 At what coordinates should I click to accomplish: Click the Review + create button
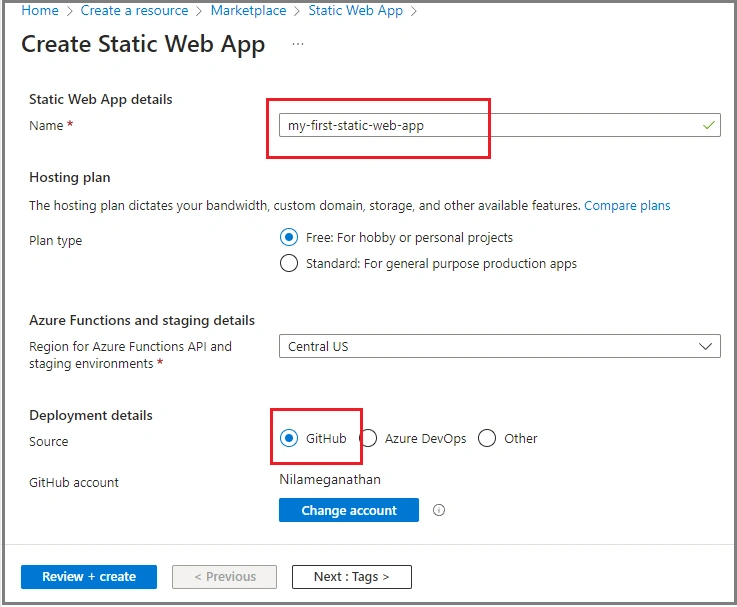pyautogui.click(x=89, y=577)
